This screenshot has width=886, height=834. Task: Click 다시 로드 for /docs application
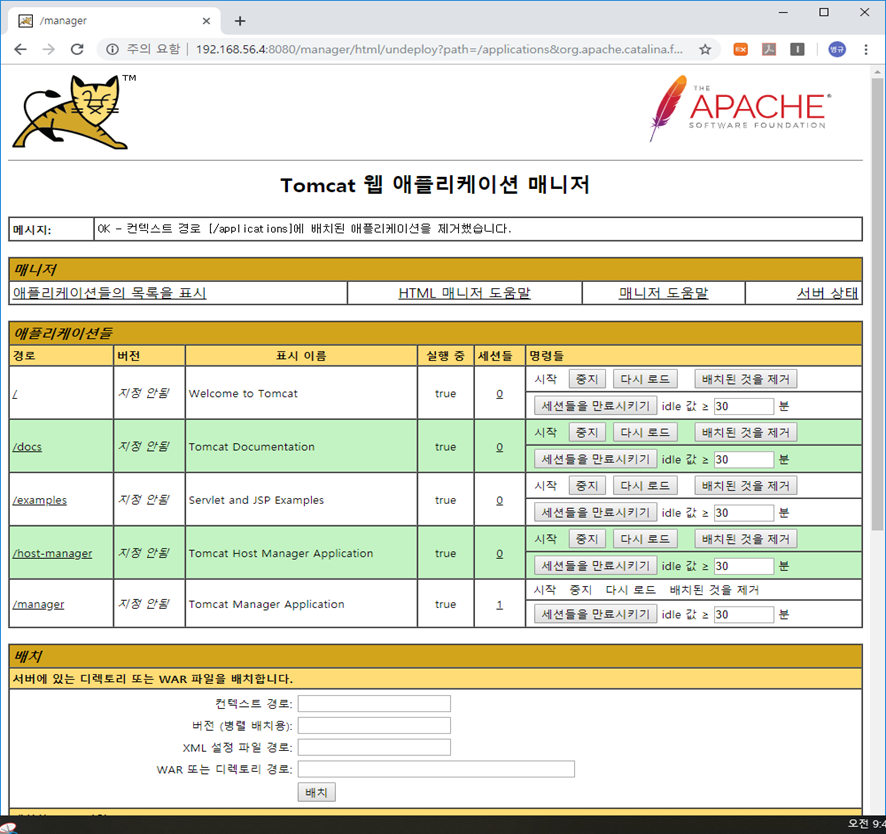(645, 432)
